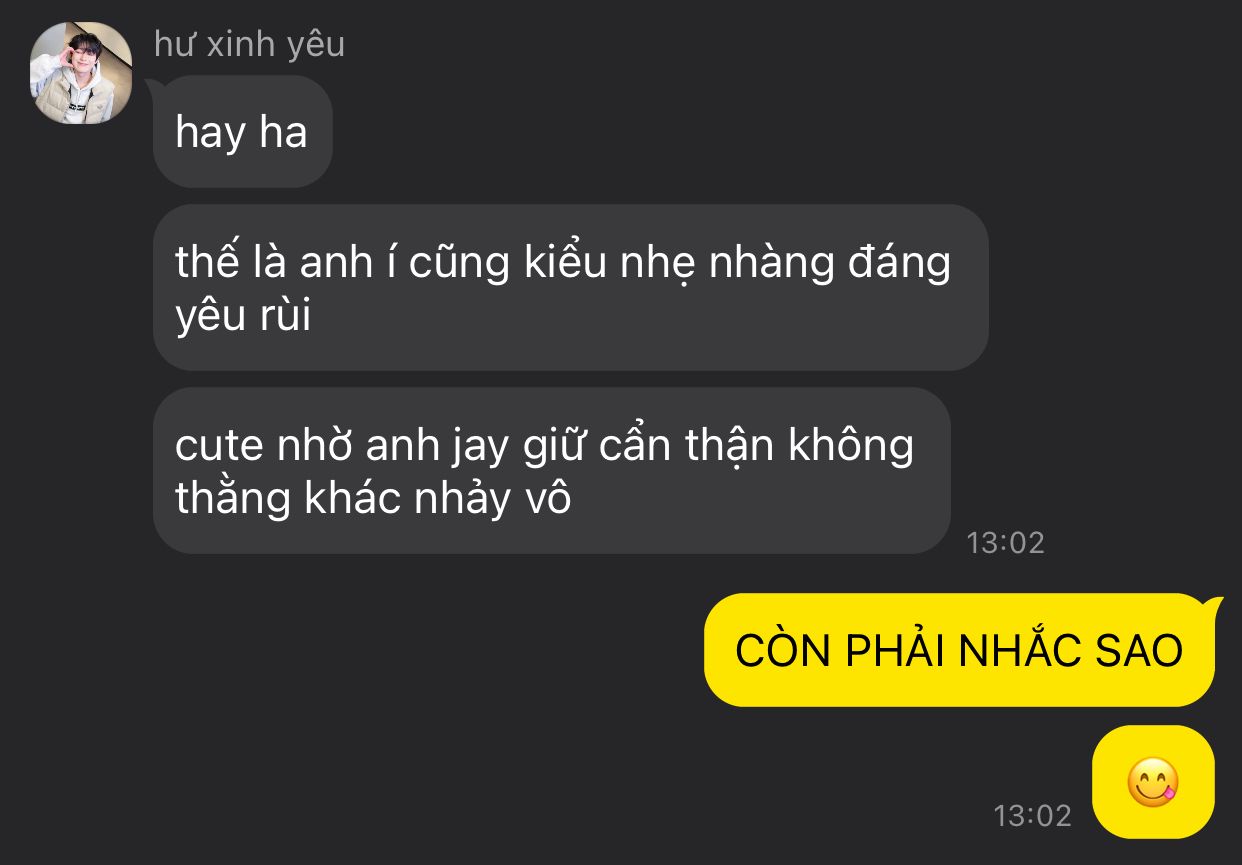Select the 'cute nhờ anh jay' message bubble
1242x865 pixels.
click(x=551, y=471)
